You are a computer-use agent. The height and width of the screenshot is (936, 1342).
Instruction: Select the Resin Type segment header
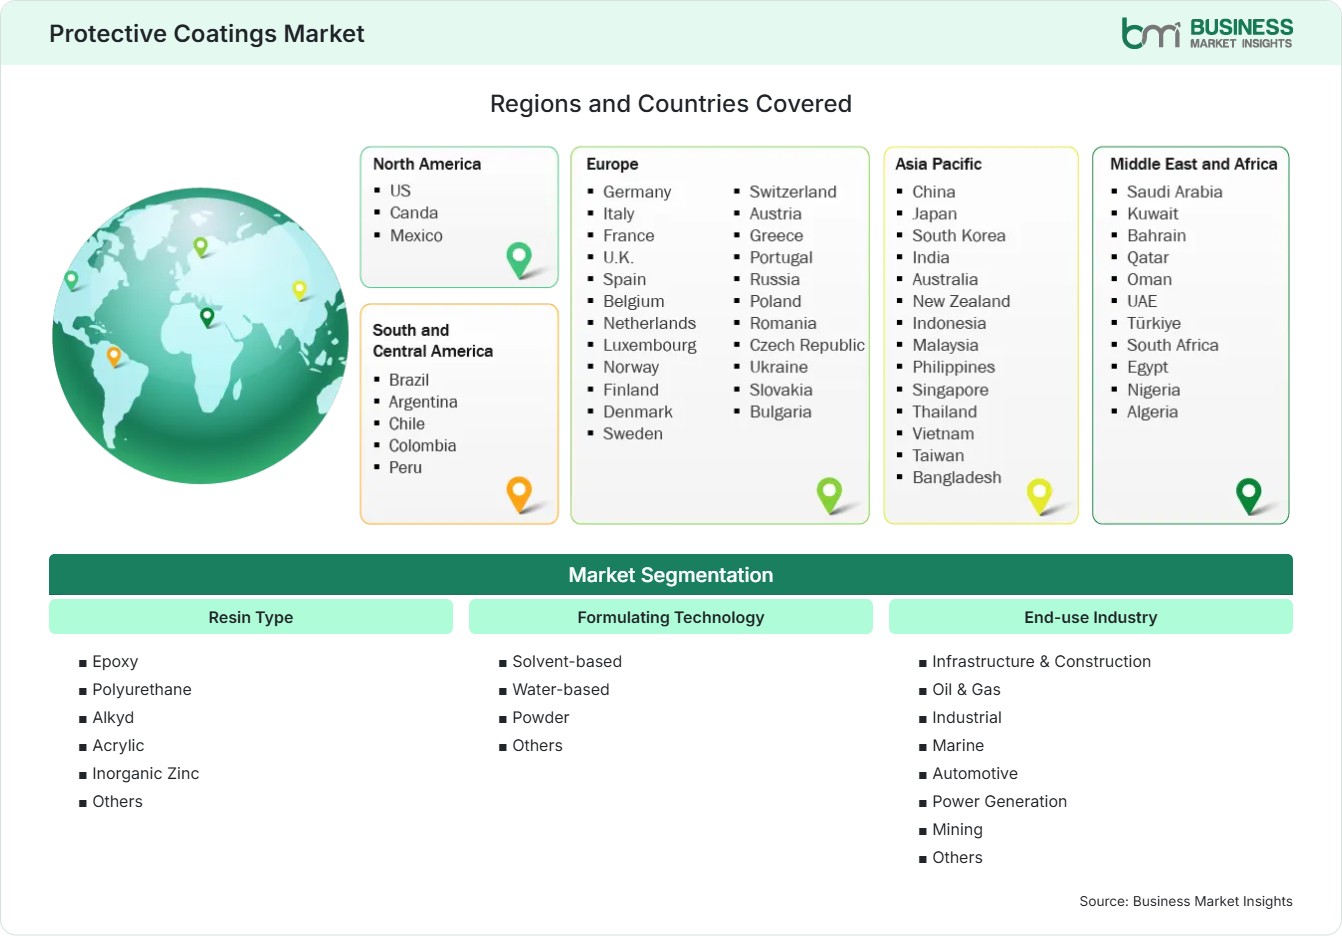pos(251,617)
